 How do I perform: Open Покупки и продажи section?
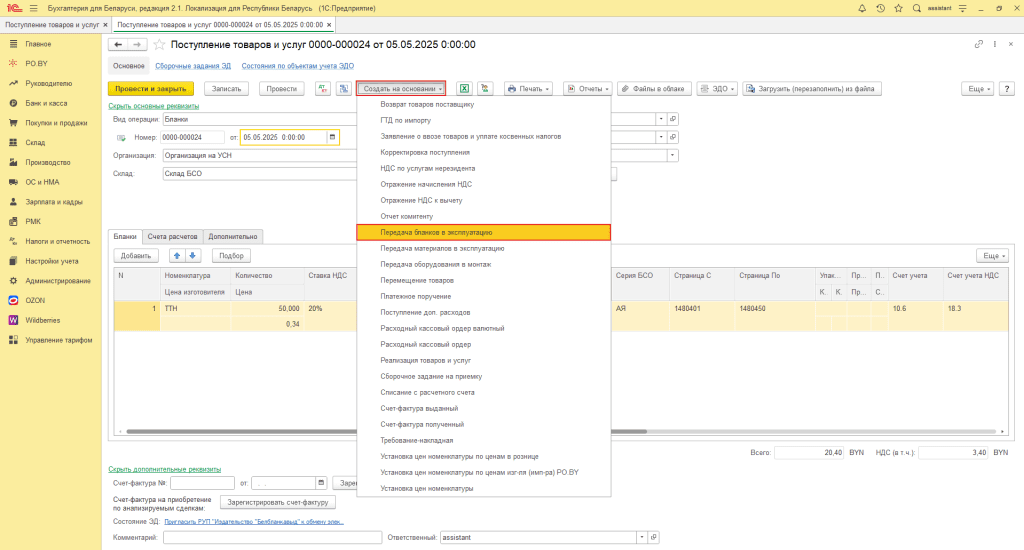[56, 123]
